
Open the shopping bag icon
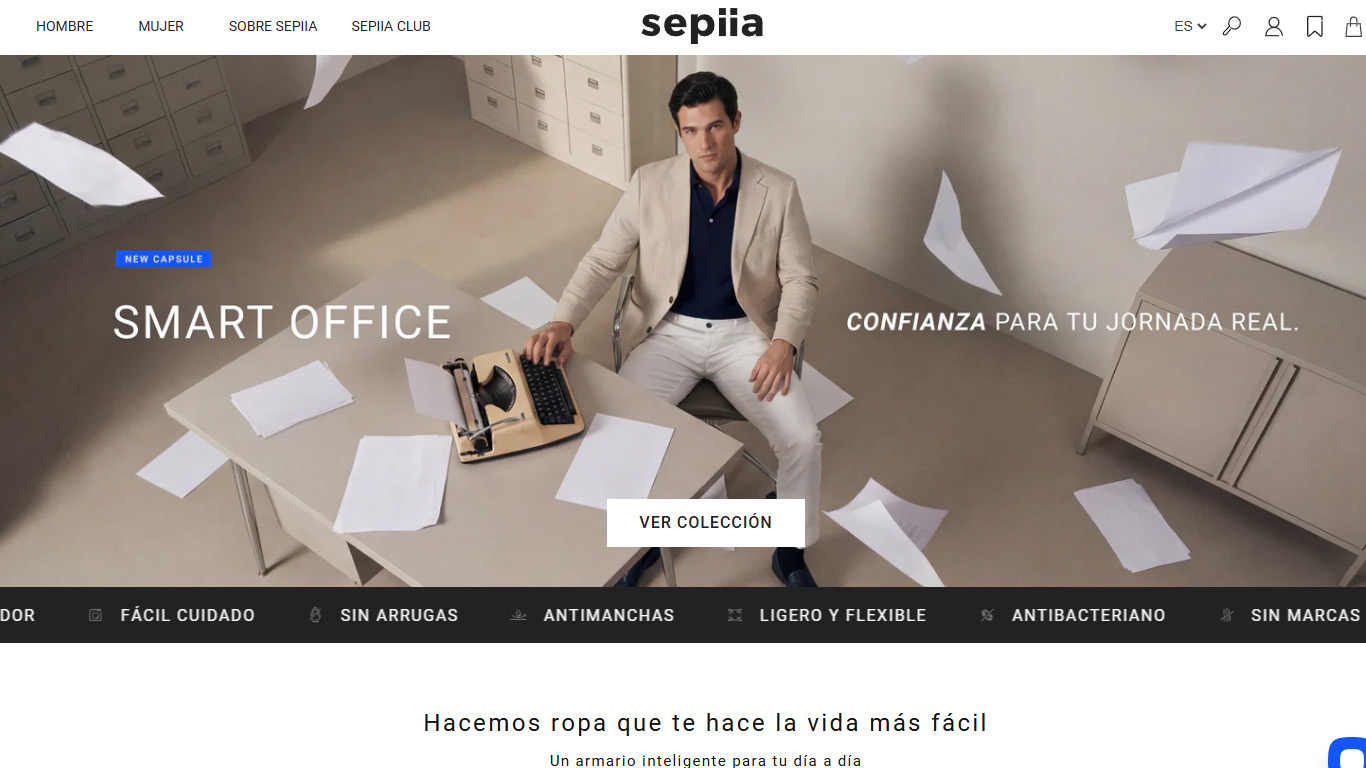tap(1353, 26)
